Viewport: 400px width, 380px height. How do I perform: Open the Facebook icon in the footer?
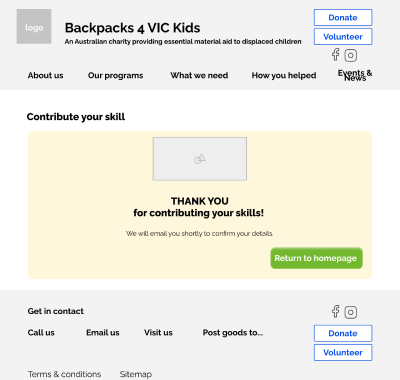tap(336, 311)
